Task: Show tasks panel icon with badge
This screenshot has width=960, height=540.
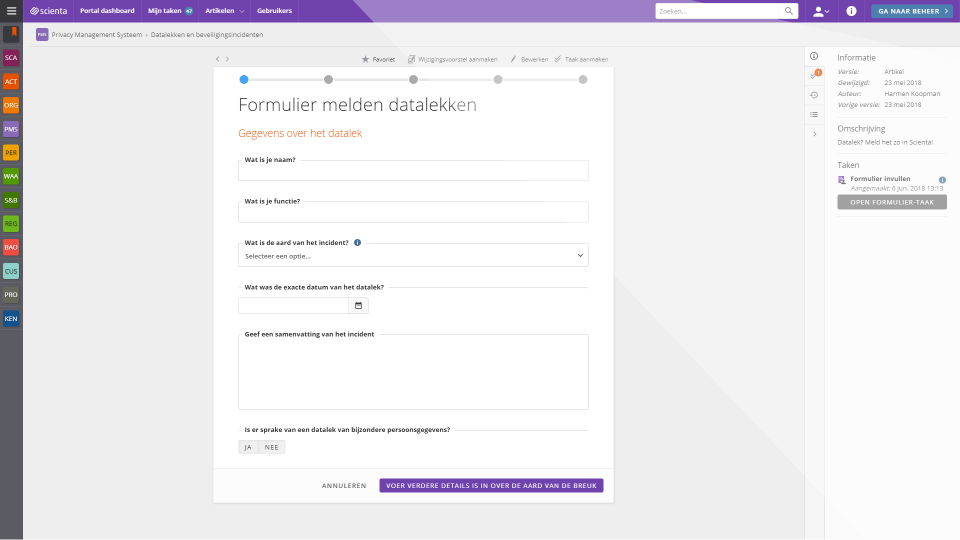Action: [x=814, y=75]
